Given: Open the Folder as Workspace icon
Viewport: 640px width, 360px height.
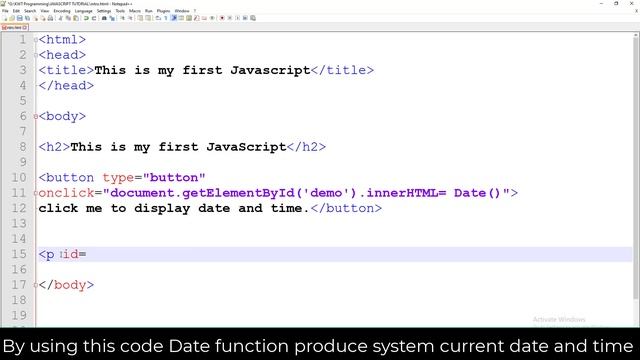Looking at the screenshot, I should click(x=204, y=18).
